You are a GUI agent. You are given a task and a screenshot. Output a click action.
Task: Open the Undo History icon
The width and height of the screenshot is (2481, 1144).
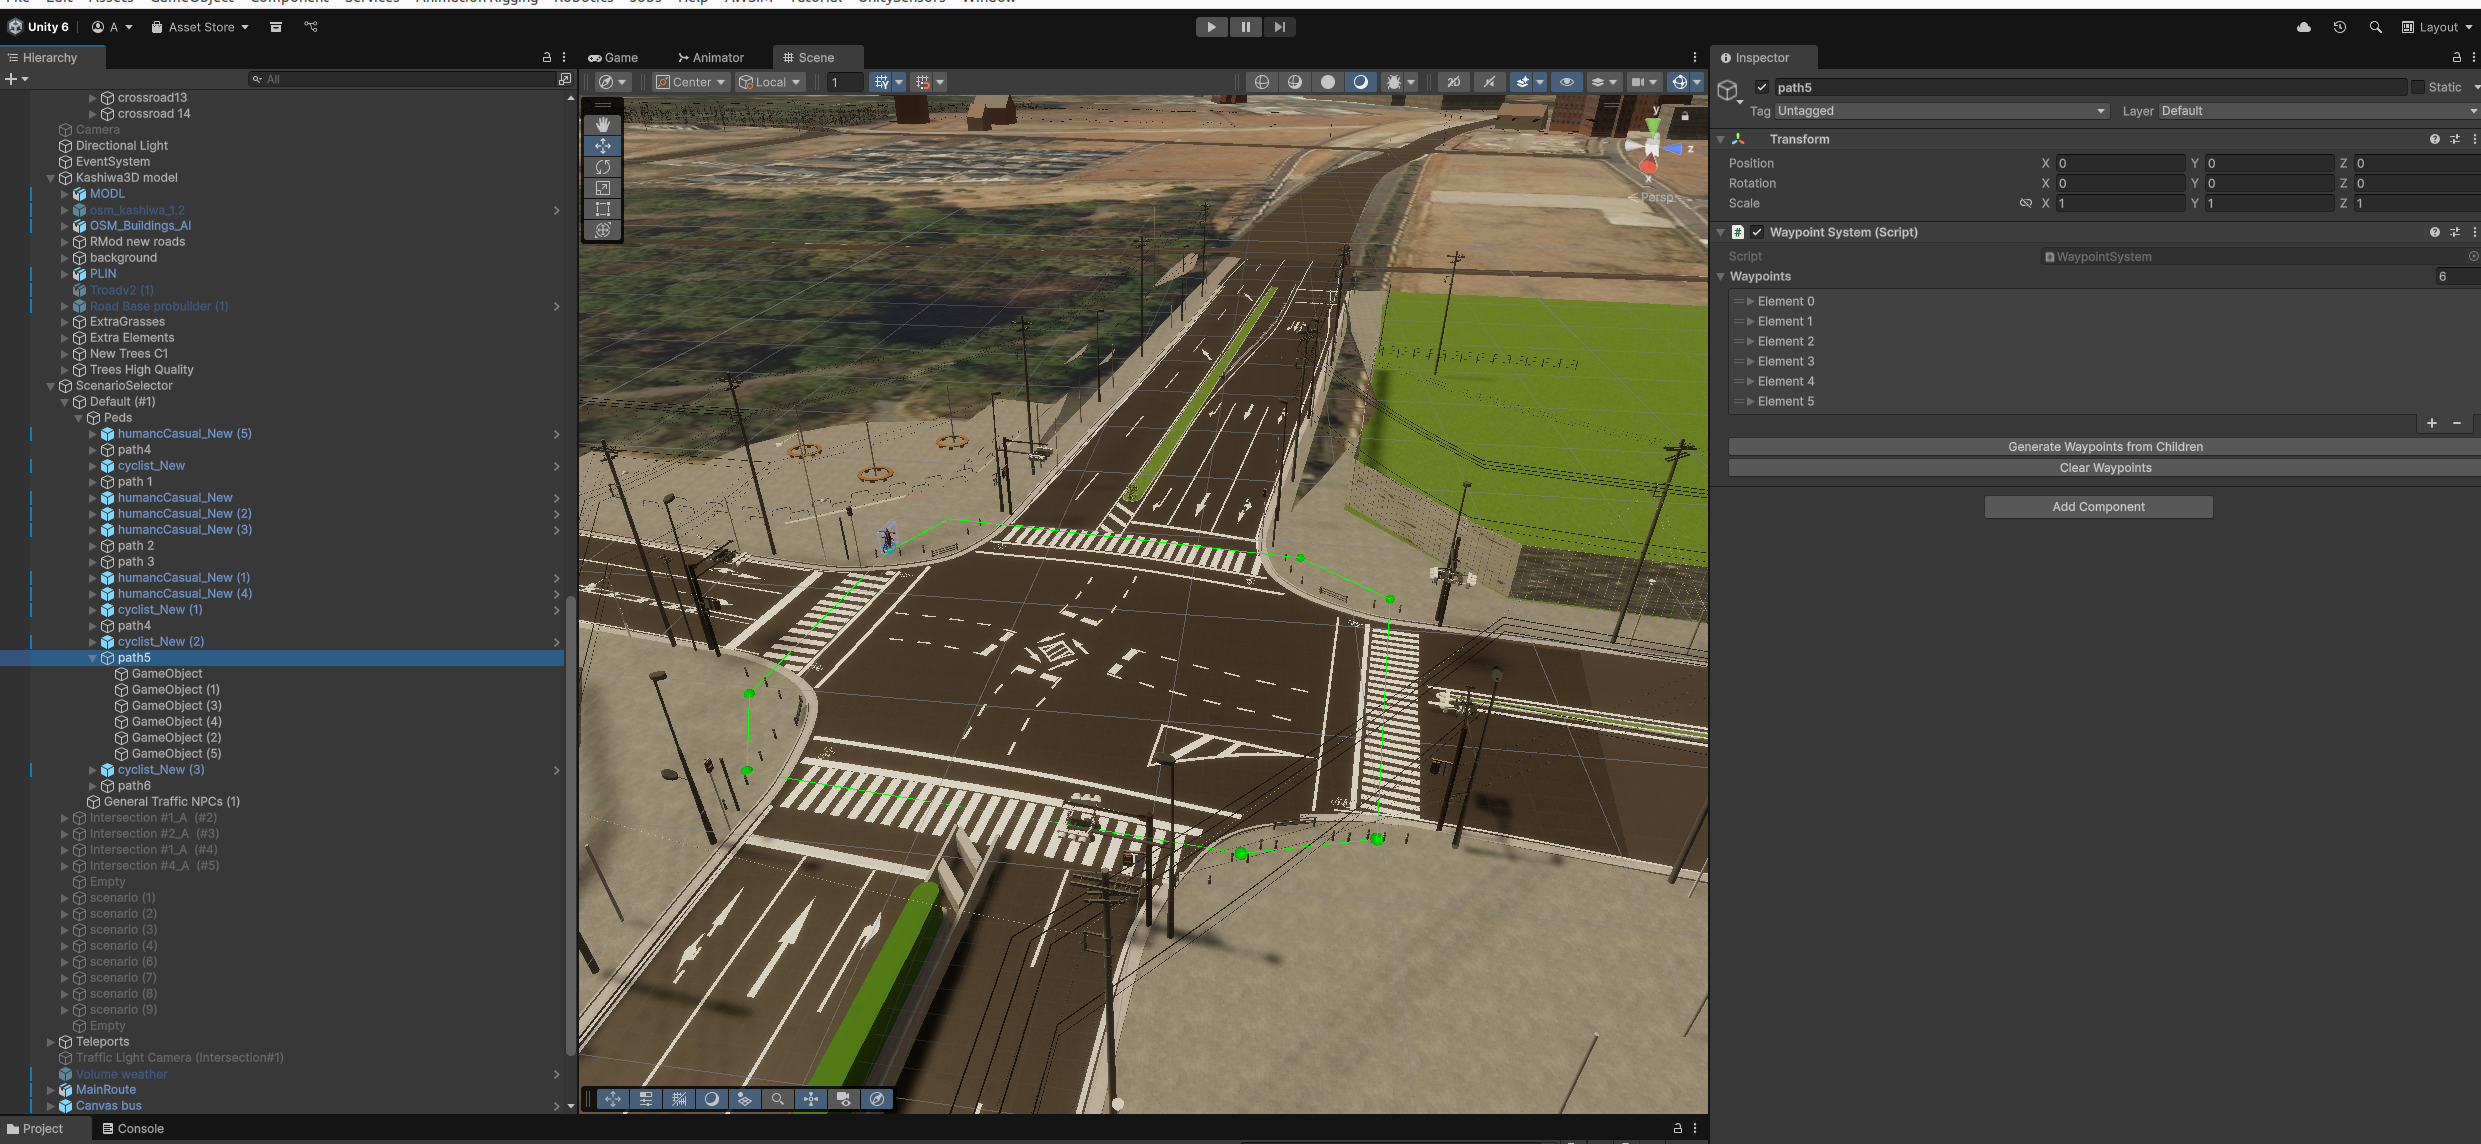click(x=2340, y=27)
